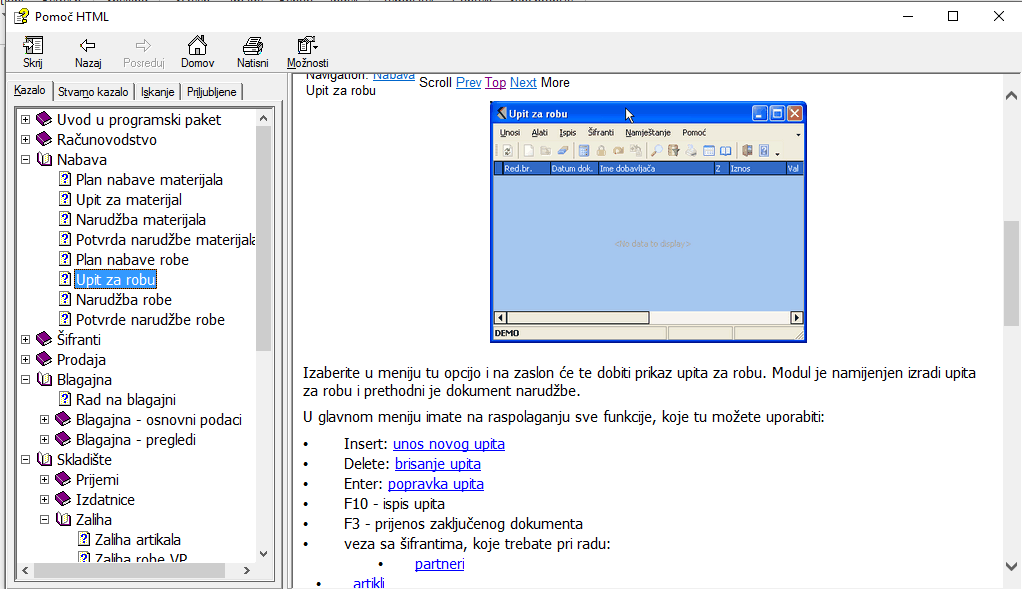Open the Priljubljene tab
The image size is (1022, 589).
point(211,92)
